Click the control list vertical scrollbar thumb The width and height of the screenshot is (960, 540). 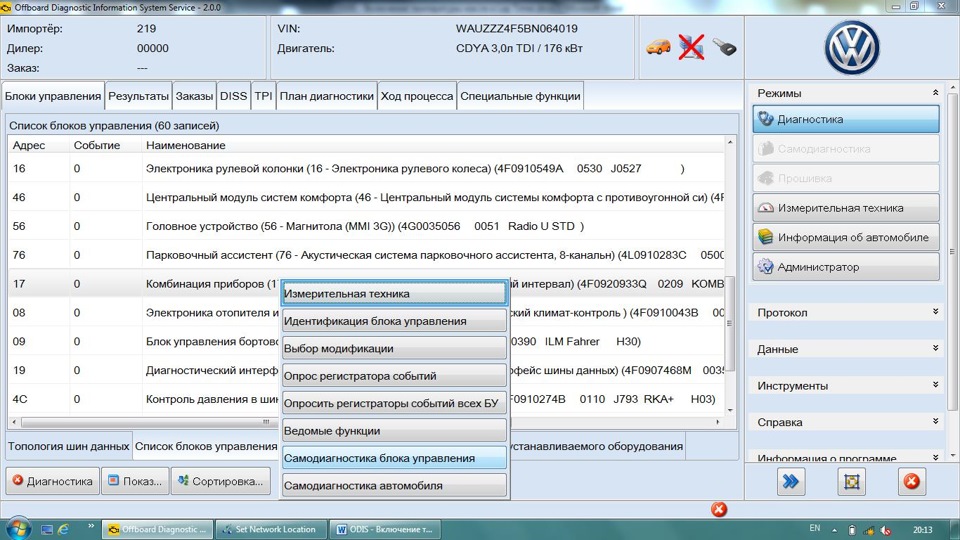(730, 323)
